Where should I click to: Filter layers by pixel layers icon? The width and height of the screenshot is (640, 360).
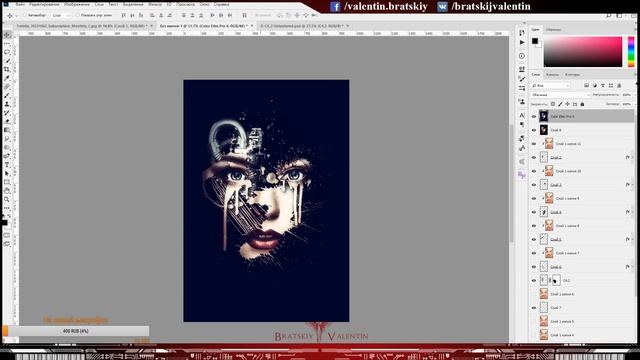click(x=587, y=85)
